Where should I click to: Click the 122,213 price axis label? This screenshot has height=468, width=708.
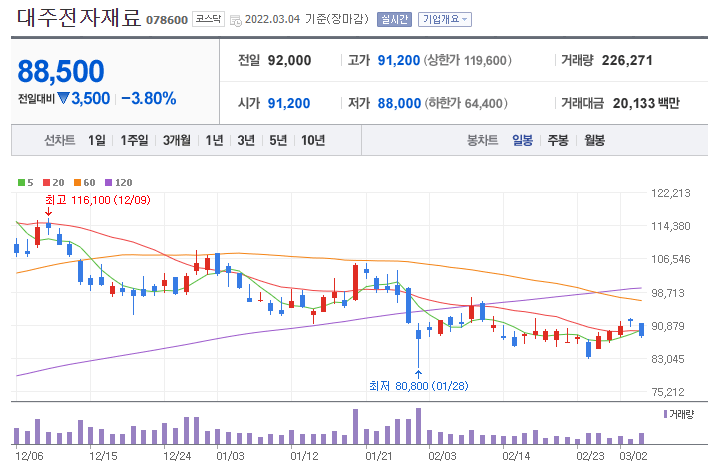point(671,193)
